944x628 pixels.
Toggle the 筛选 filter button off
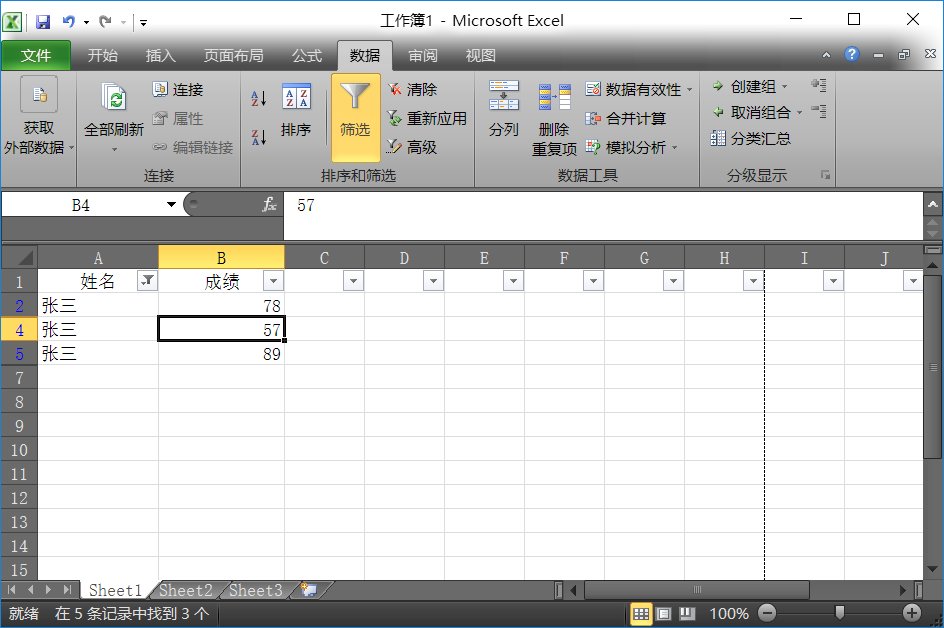pos(355,118)
